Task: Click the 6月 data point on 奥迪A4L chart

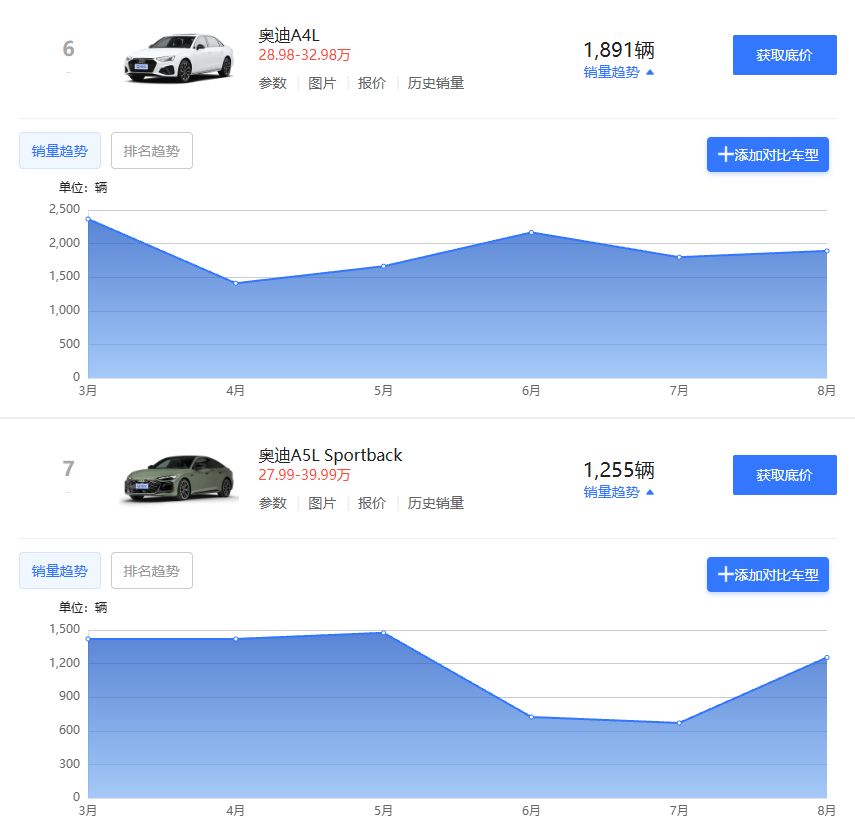Action: (x=532, y=232)
